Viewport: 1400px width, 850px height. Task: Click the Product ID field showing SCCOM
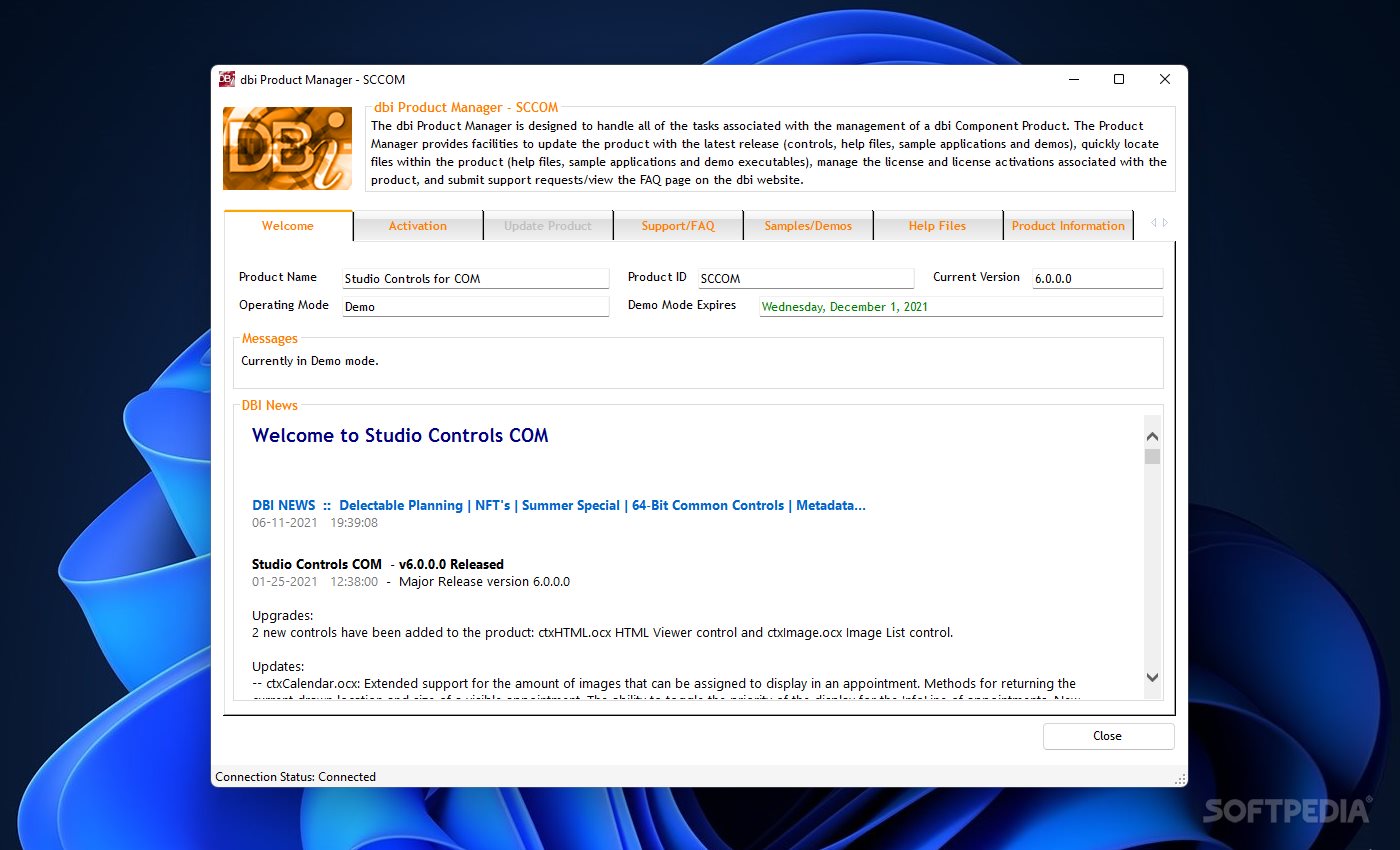pyautogui.click(x=806, y=279)
